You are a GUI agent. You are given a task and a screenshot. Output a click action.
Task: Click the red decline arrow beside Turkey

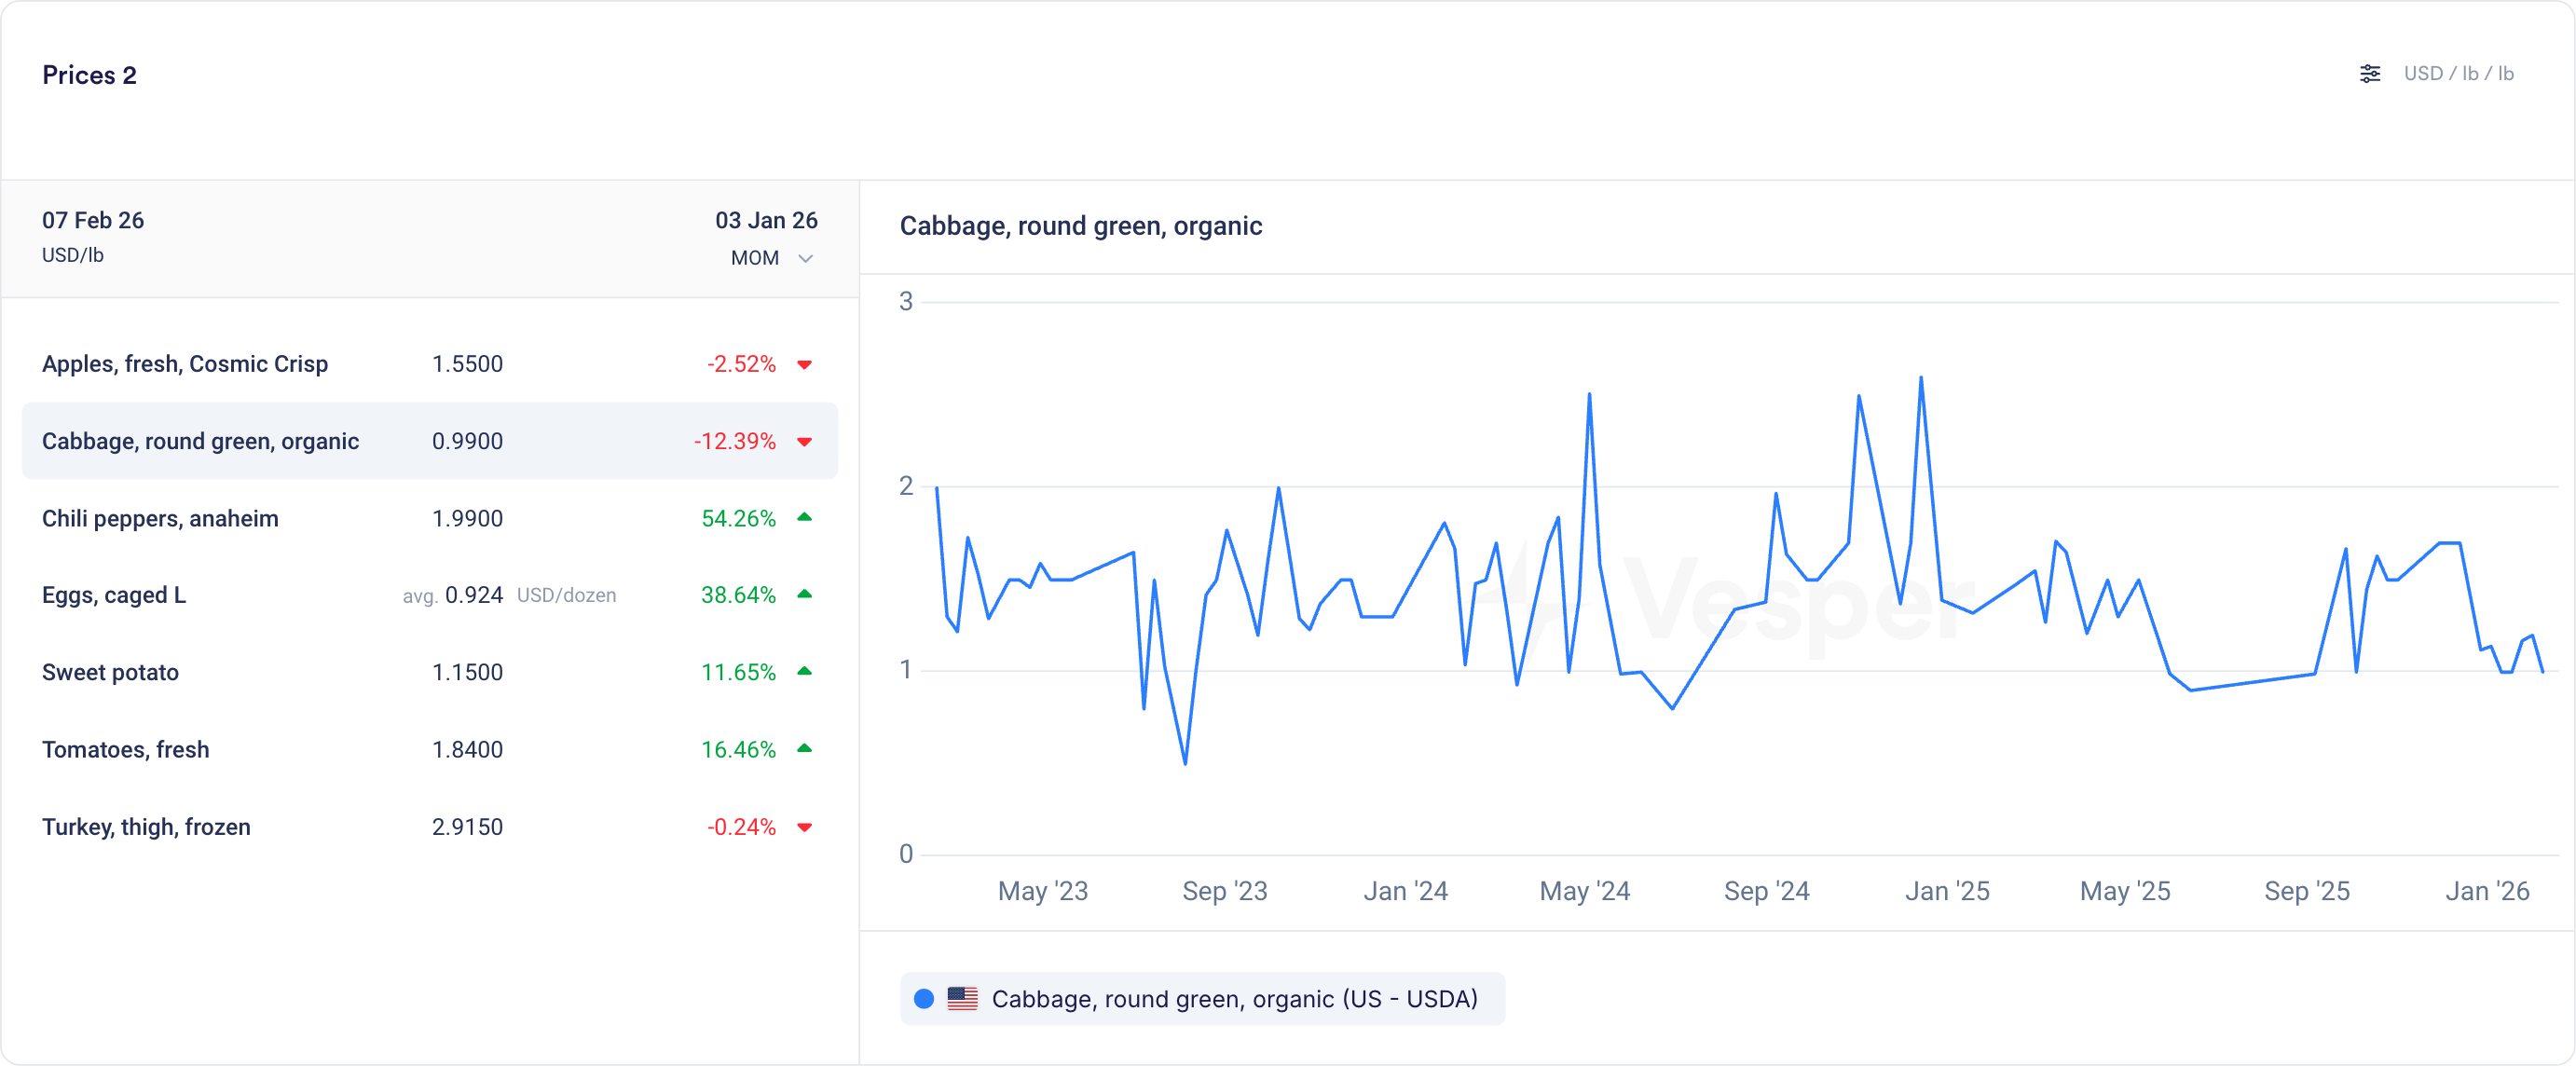pyautogui.click(x=804, y=827)
